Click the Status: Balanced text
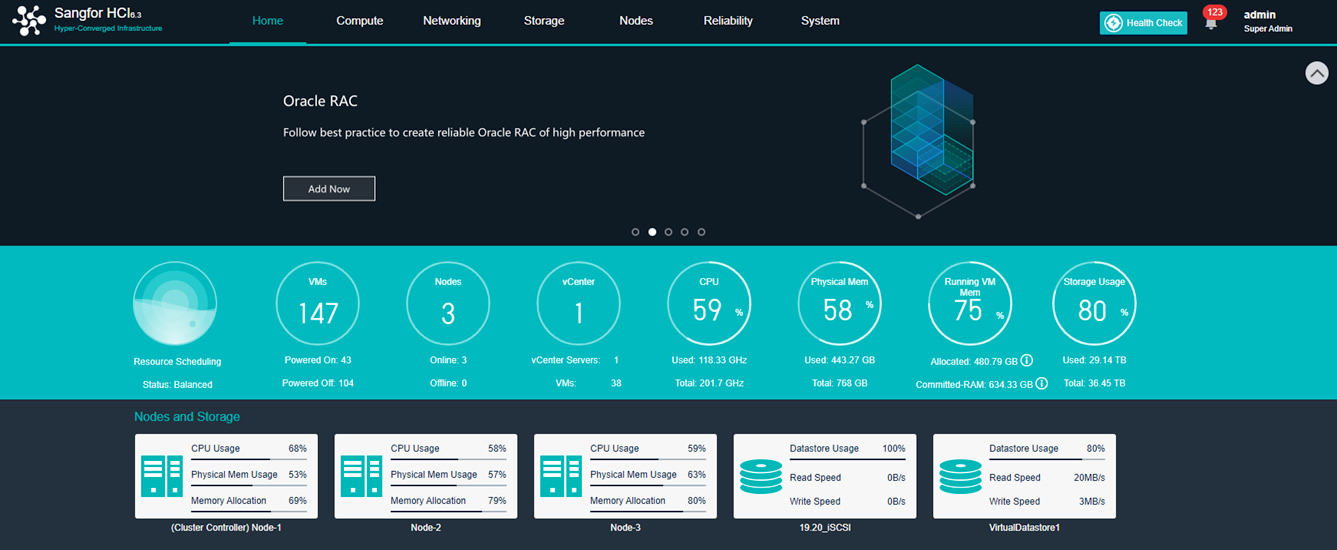The image size is (1337, 550). 177,384
